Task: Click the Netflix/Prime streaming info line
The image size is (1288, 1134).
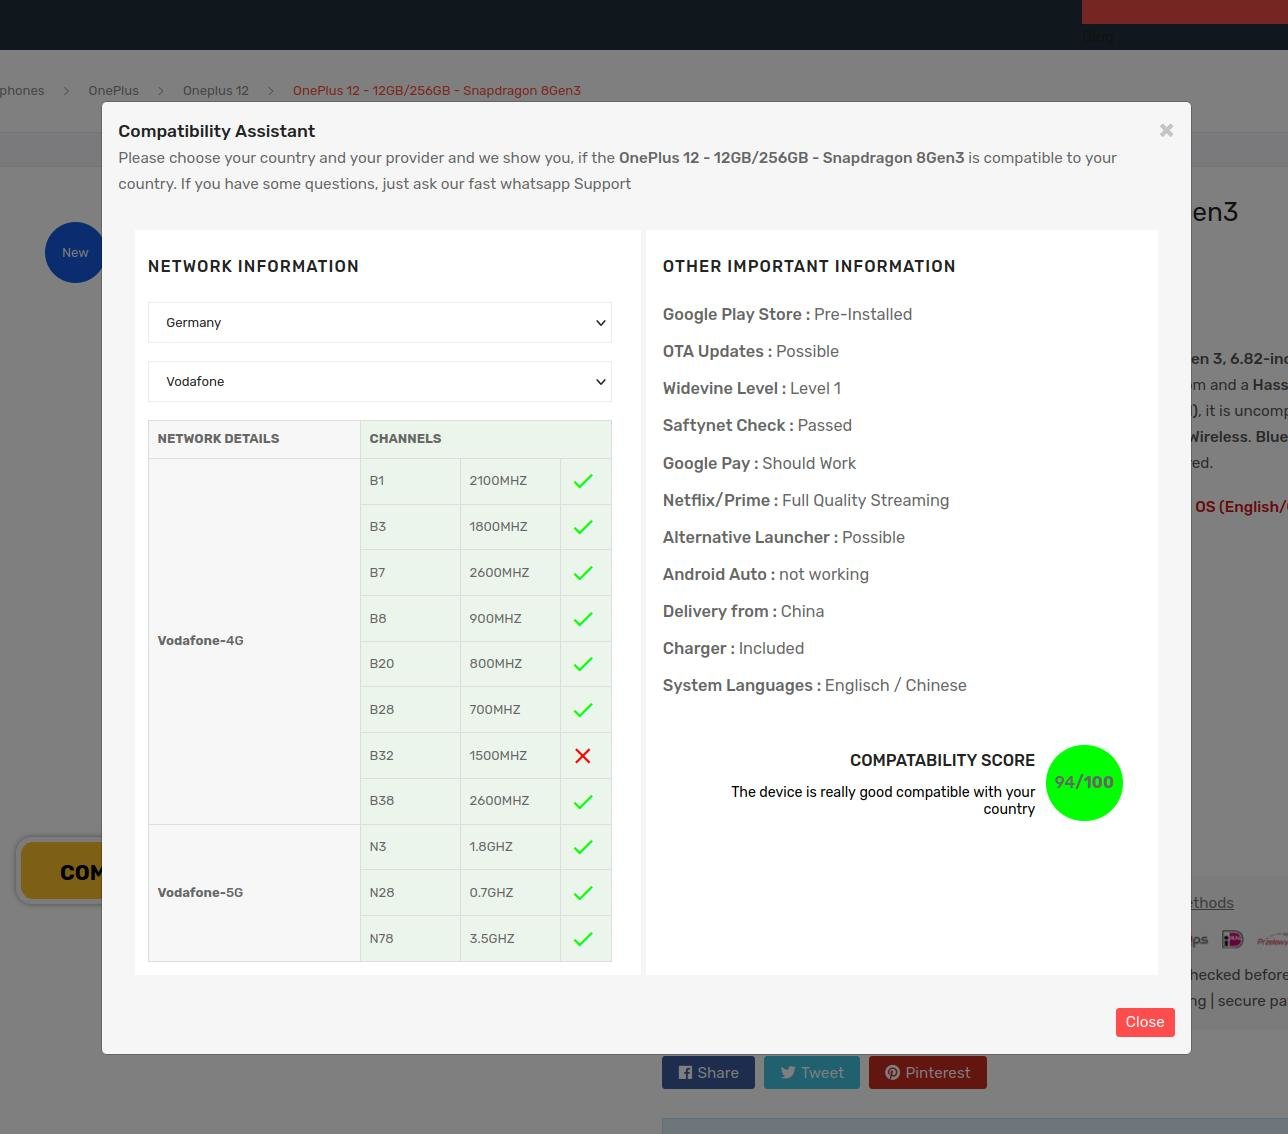Action: 806,501
